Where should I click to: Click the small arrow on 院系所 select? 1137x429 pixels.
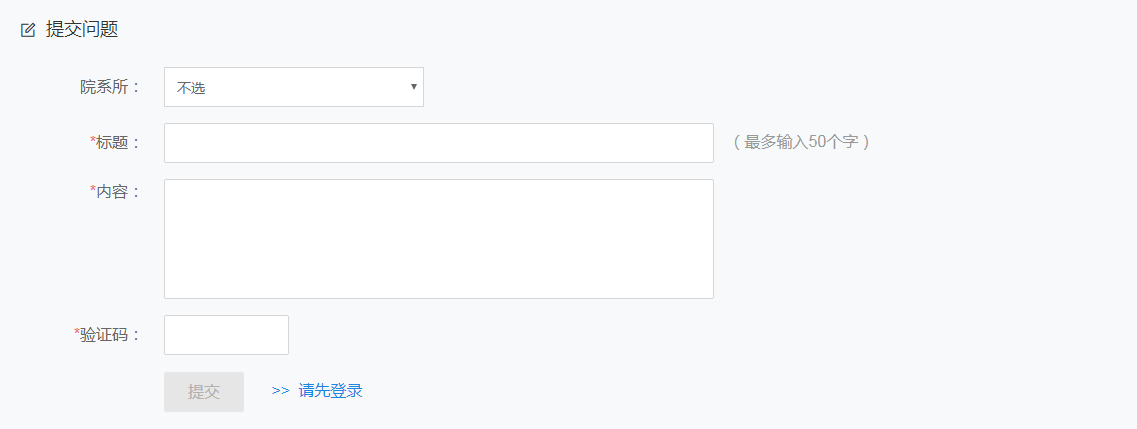pyautogui.click(x=413, y=86)
